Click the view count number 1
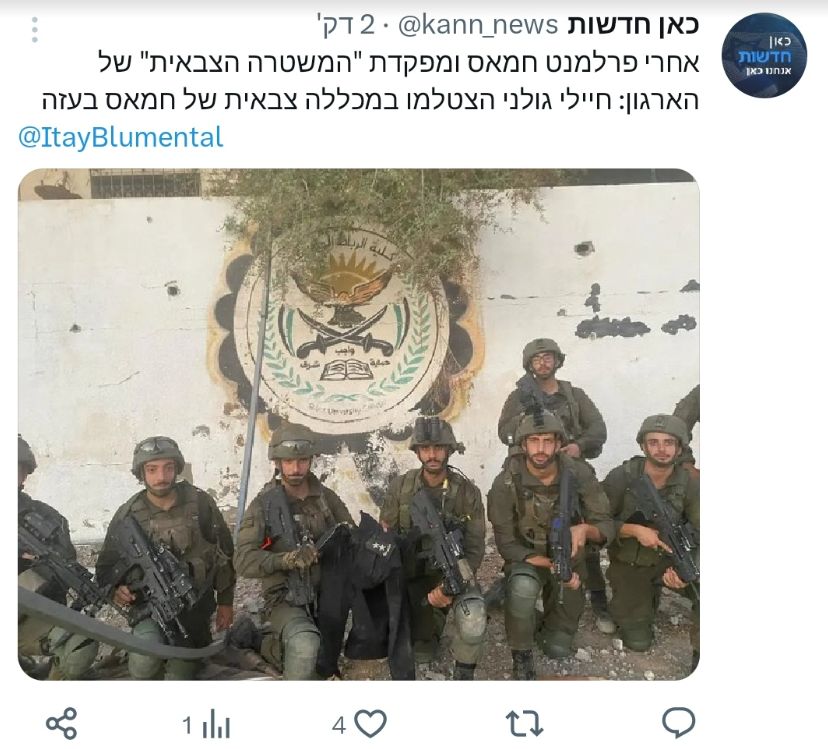The width and height of the screenshot is (828, 749). 187,725
